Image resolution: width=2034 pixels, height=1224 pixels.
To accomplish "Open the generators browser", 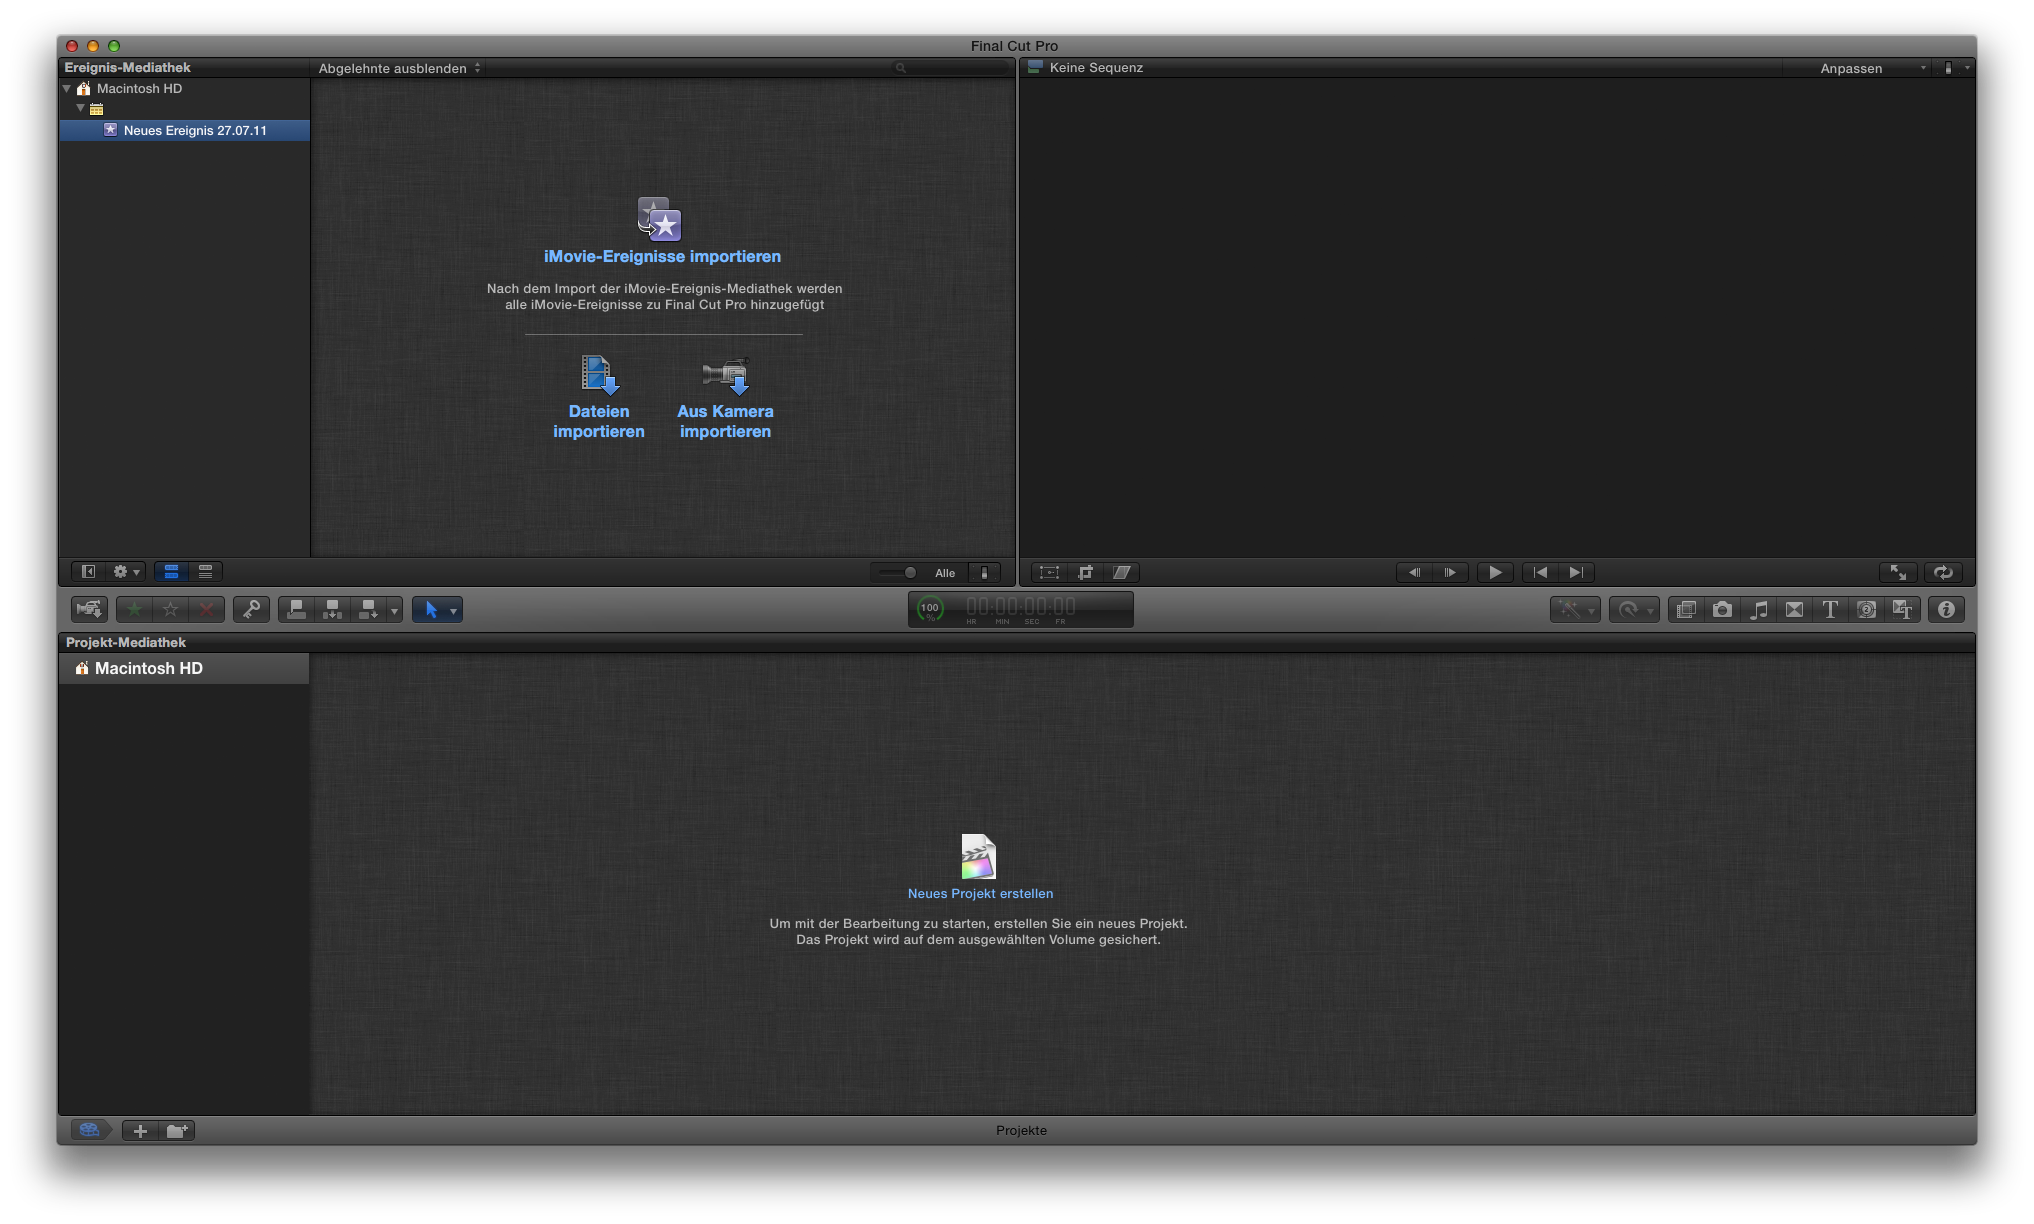I will 1866,609.
